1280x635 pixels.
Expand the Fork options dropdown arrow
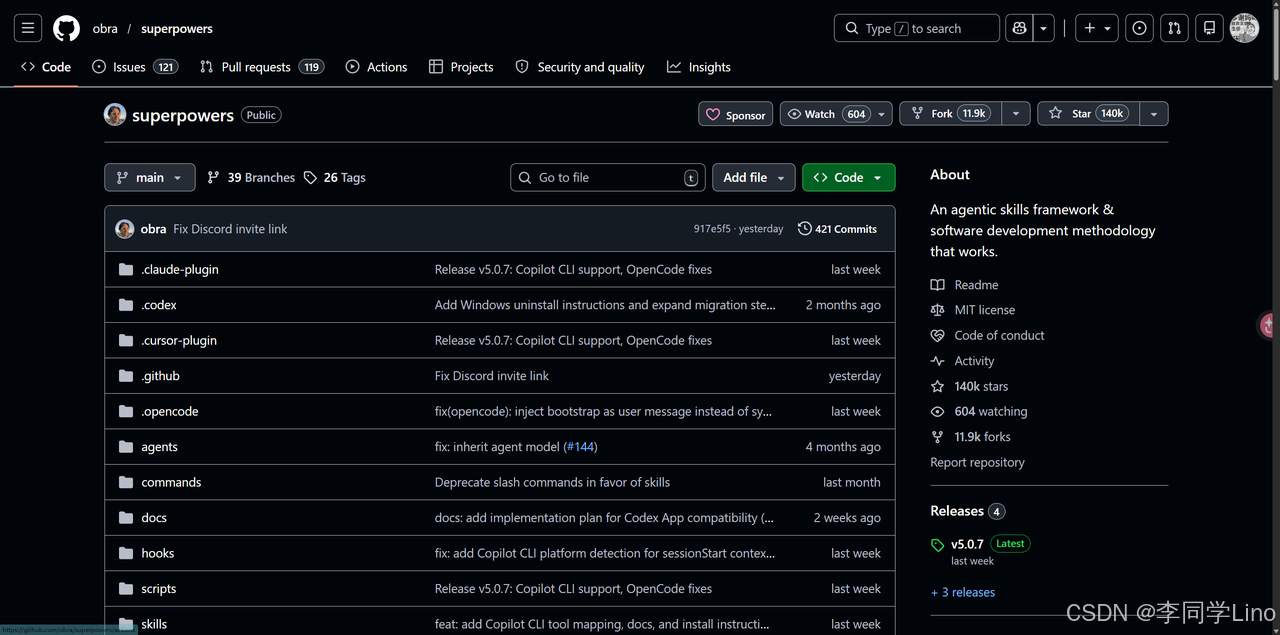click(x=1016, y=114)
